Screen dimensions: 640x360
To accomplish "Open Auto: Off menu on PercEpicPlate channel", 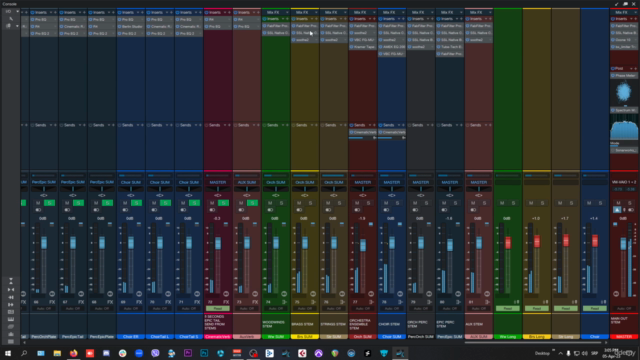I will [x=102, y=309].
